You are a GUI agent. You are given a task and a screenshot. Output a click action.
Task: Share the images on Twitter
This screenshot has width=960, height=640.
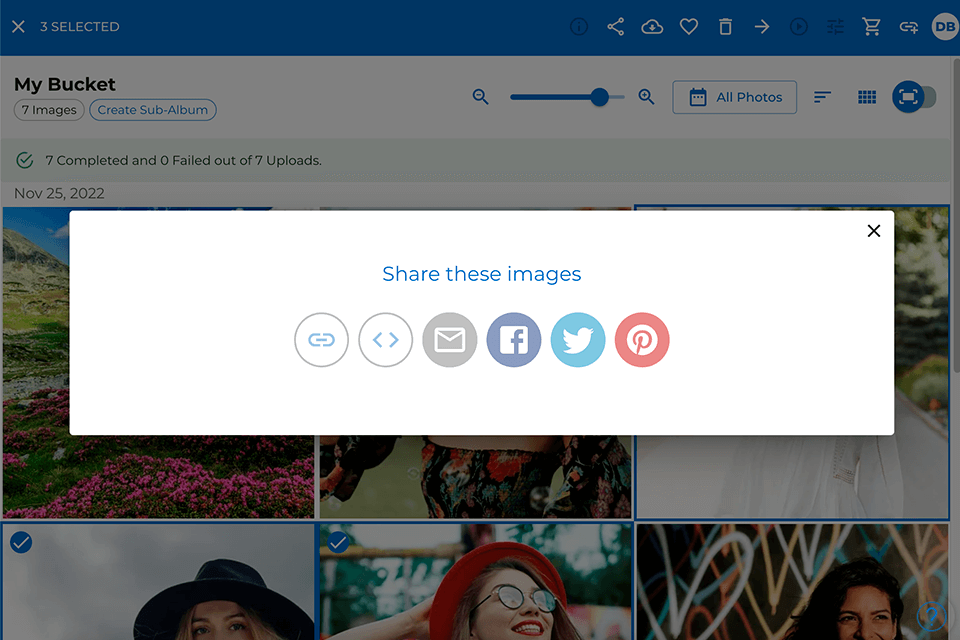[x=578, y=340]
